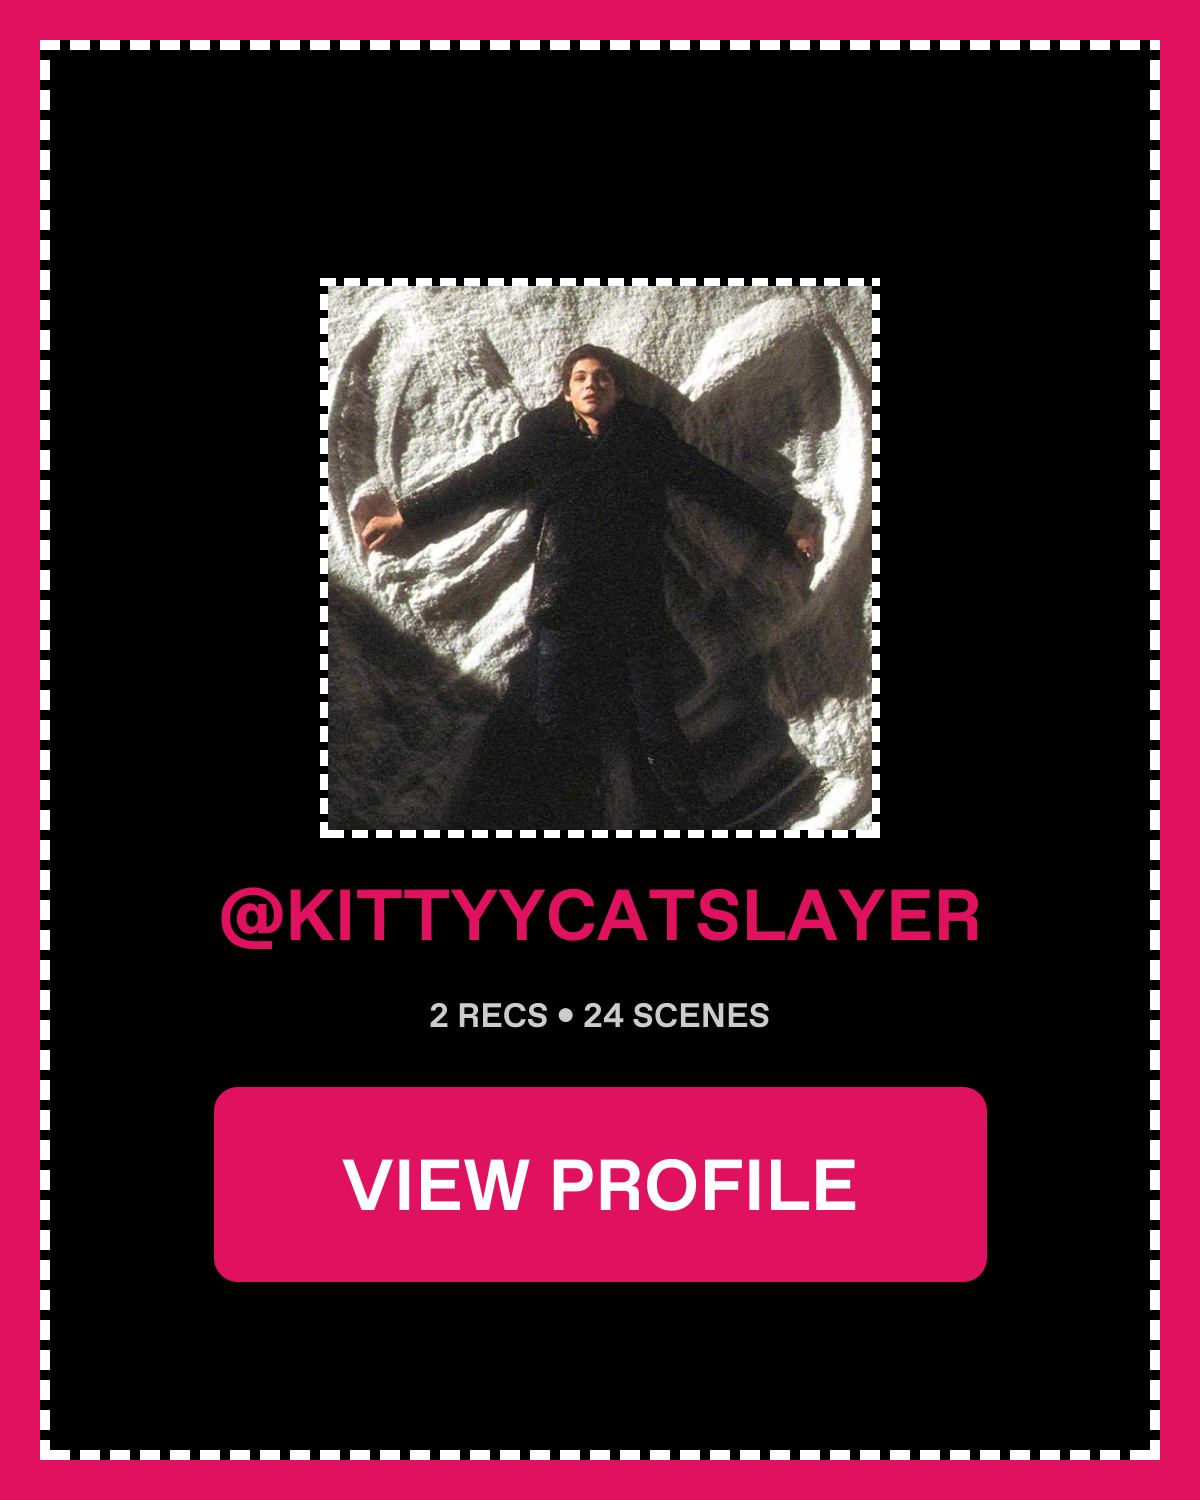Select the snow angel profile picture

coord(600,558)
